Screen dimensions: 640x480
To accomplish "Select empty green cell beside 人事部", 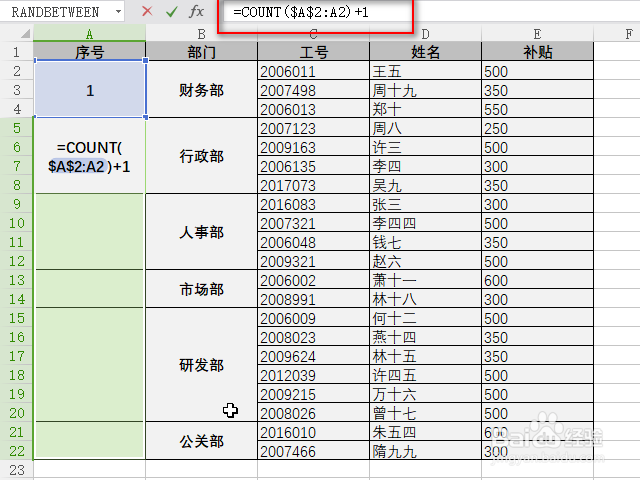I will 89,232.
